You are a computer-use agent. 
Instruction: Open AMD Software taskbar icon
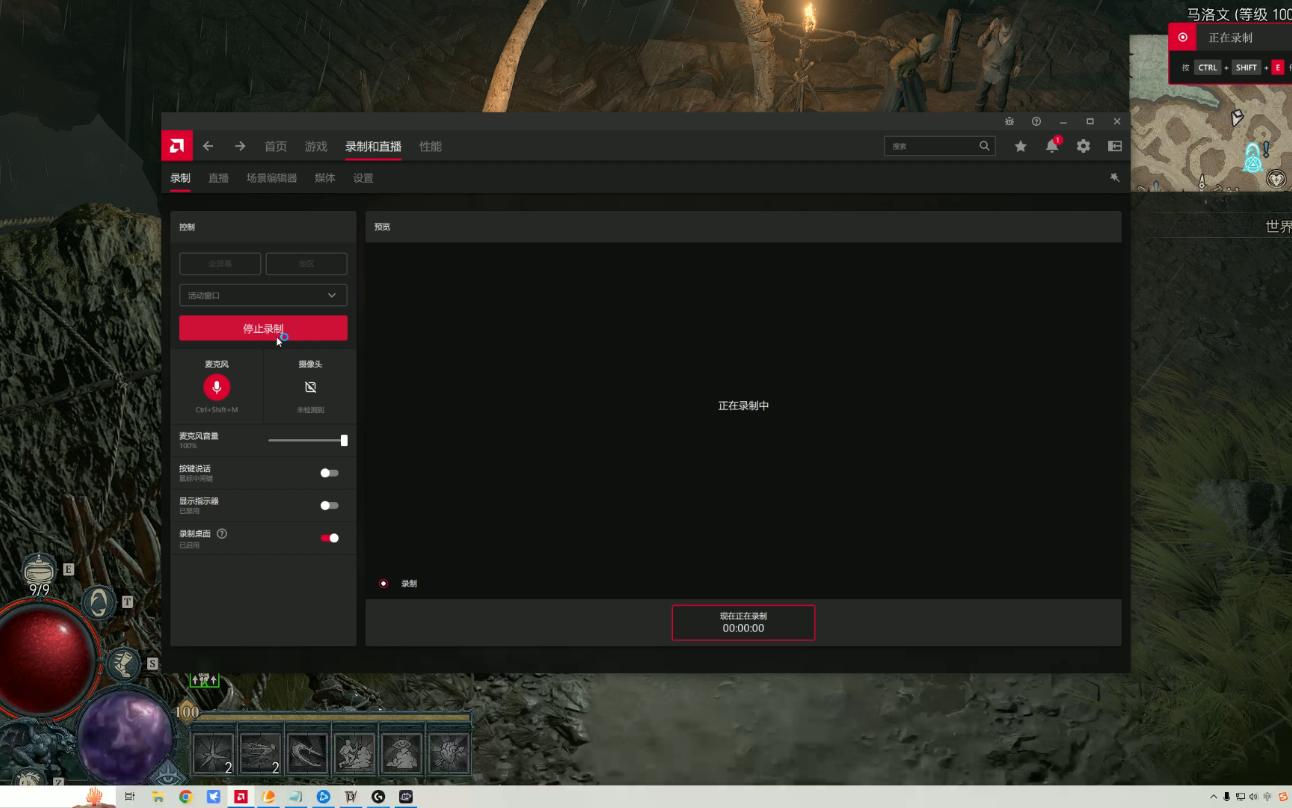(240, 797)
